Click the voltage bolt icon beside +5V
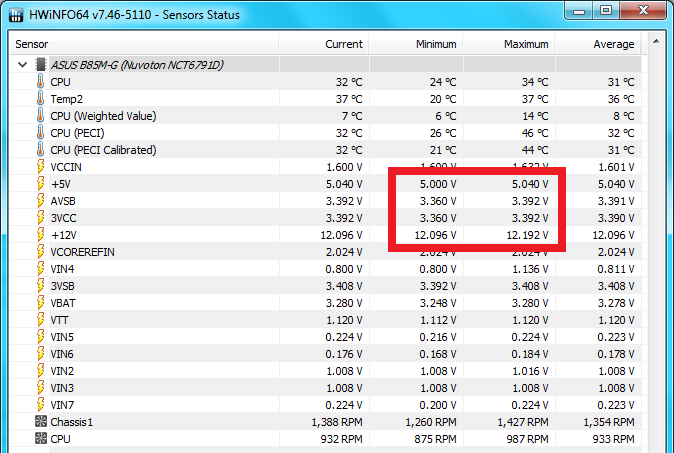Image resolution: width=674 pixels, height=453 pixels. point(40,184)
